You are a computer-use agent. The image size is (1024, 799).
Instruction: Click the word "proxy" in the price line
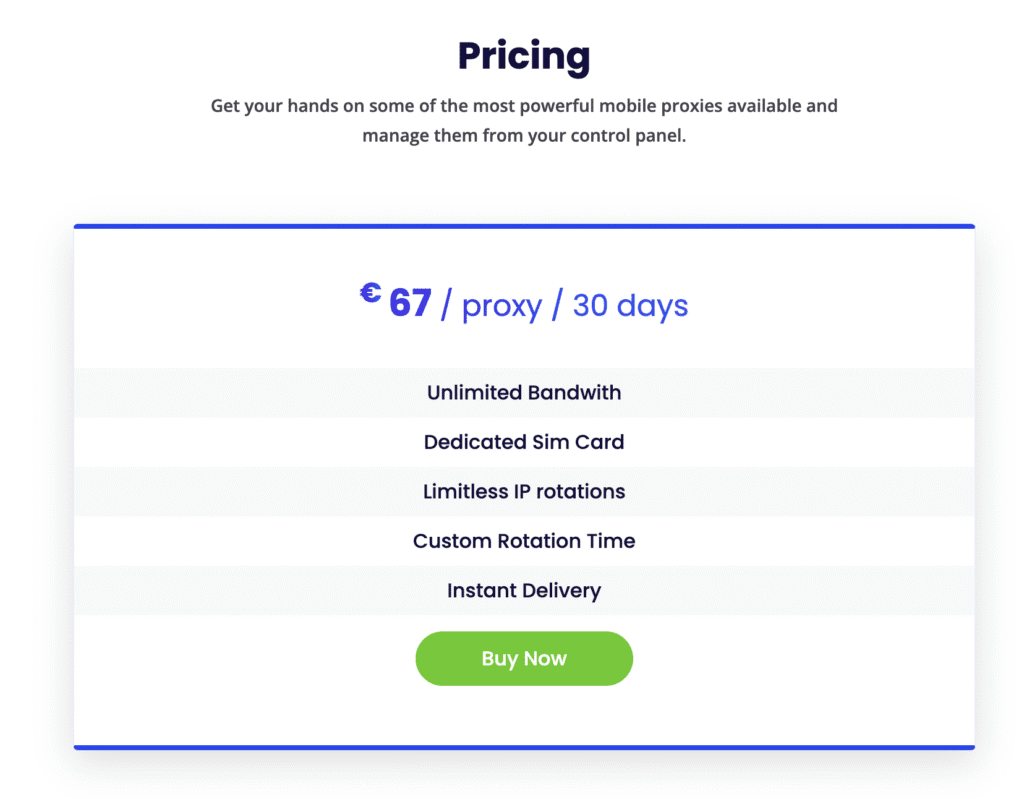(x=502, y=305)
